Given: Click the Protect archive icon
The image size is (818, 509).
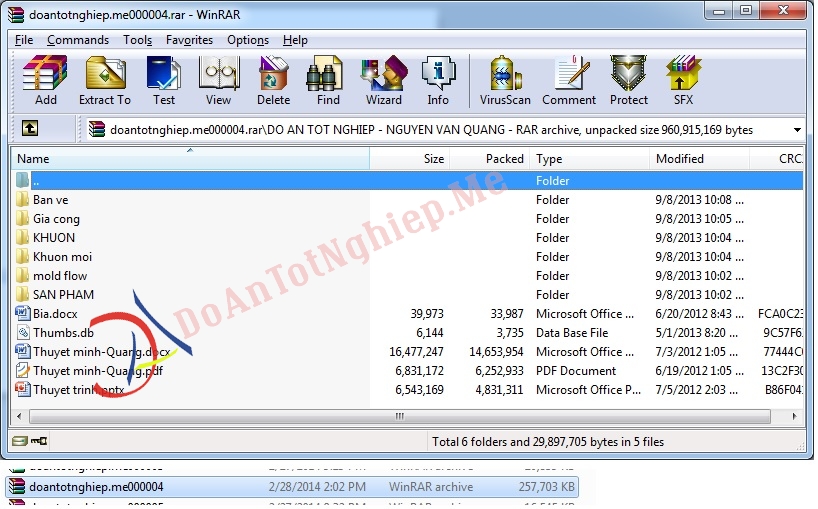Looking at the screenshot, I should (629, 80).
